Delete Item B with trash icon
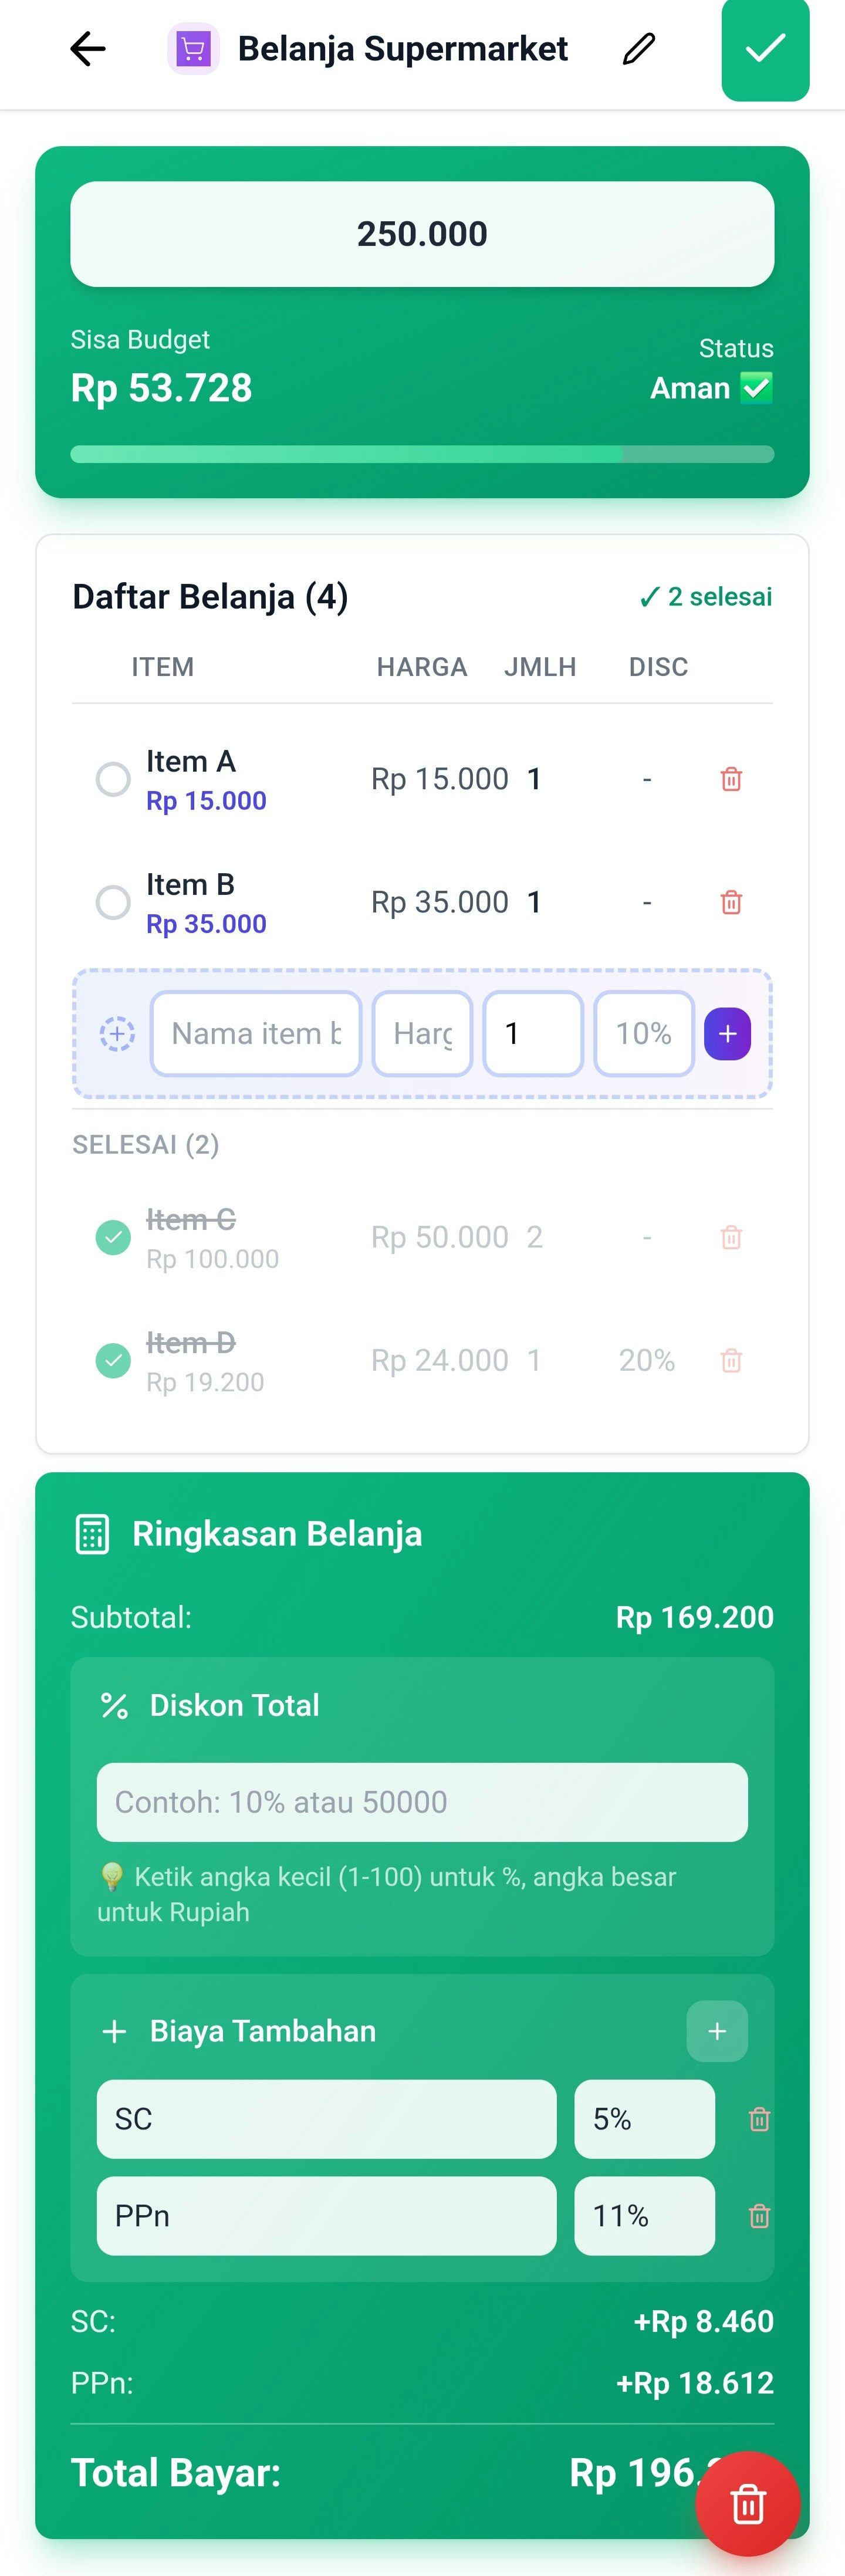 [x=731, y=902]
